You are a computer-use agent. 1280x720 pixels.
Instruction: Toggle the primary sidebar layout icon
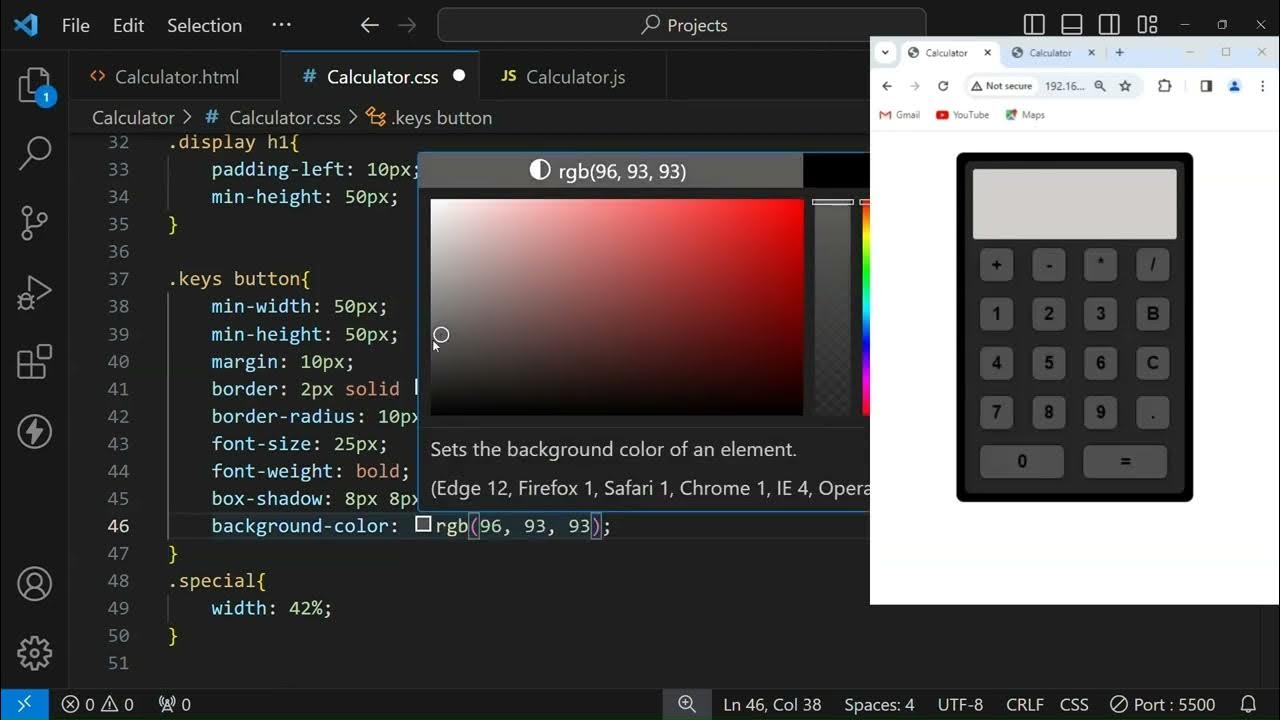tap(1034, 25)
